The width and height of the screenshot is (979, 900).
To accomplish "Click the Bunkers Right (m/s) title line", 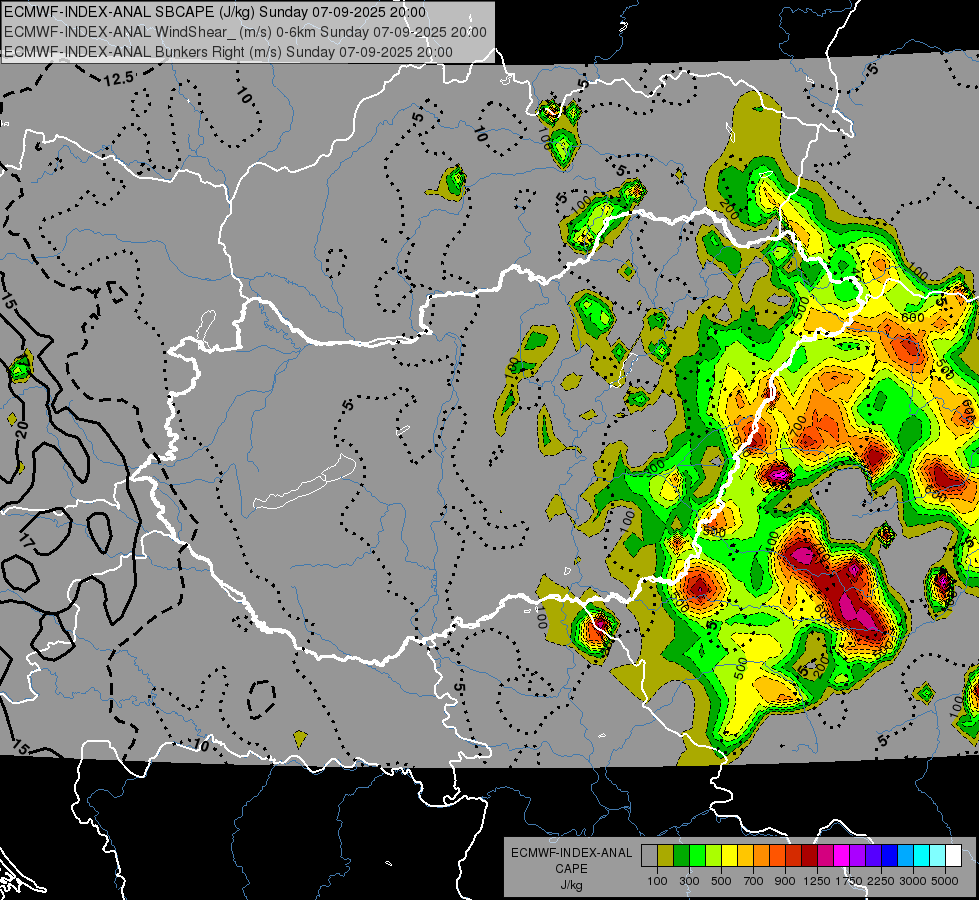I will point(228,52).
